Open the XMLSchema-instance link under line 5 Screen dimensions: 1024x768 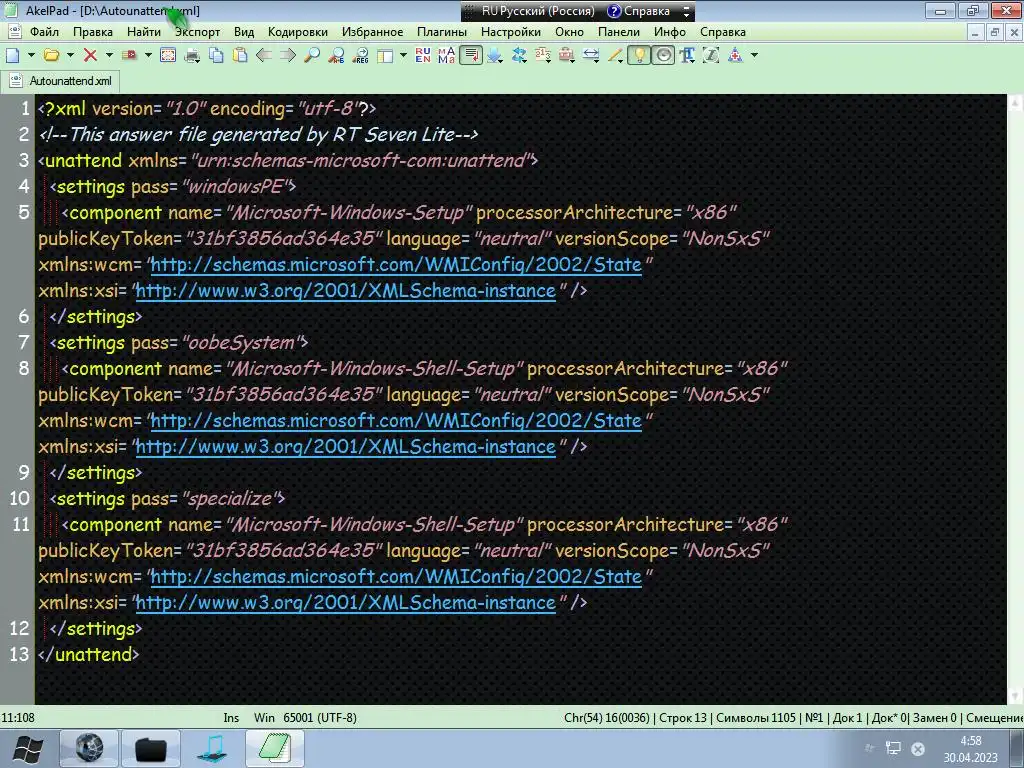tap(345, 291)
